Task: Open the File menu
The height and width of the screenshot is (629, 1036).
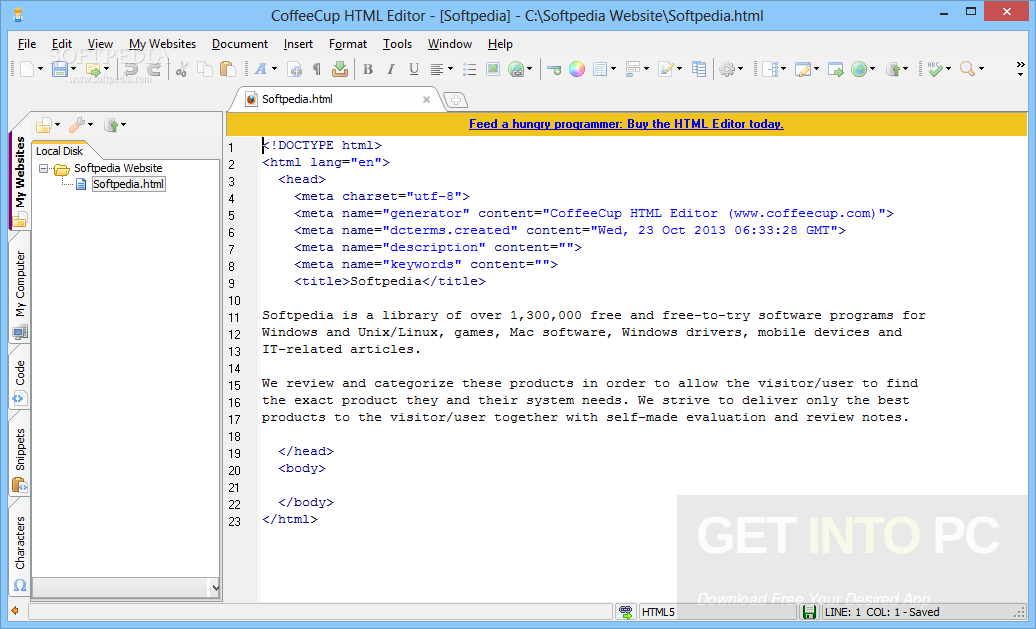Action: point(27,44)
